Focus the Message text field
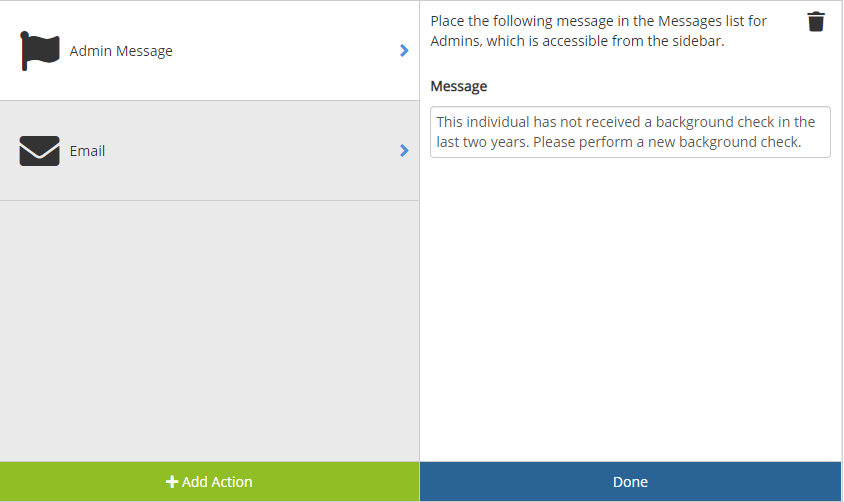844x502 pixels. (x=630, y=132)
